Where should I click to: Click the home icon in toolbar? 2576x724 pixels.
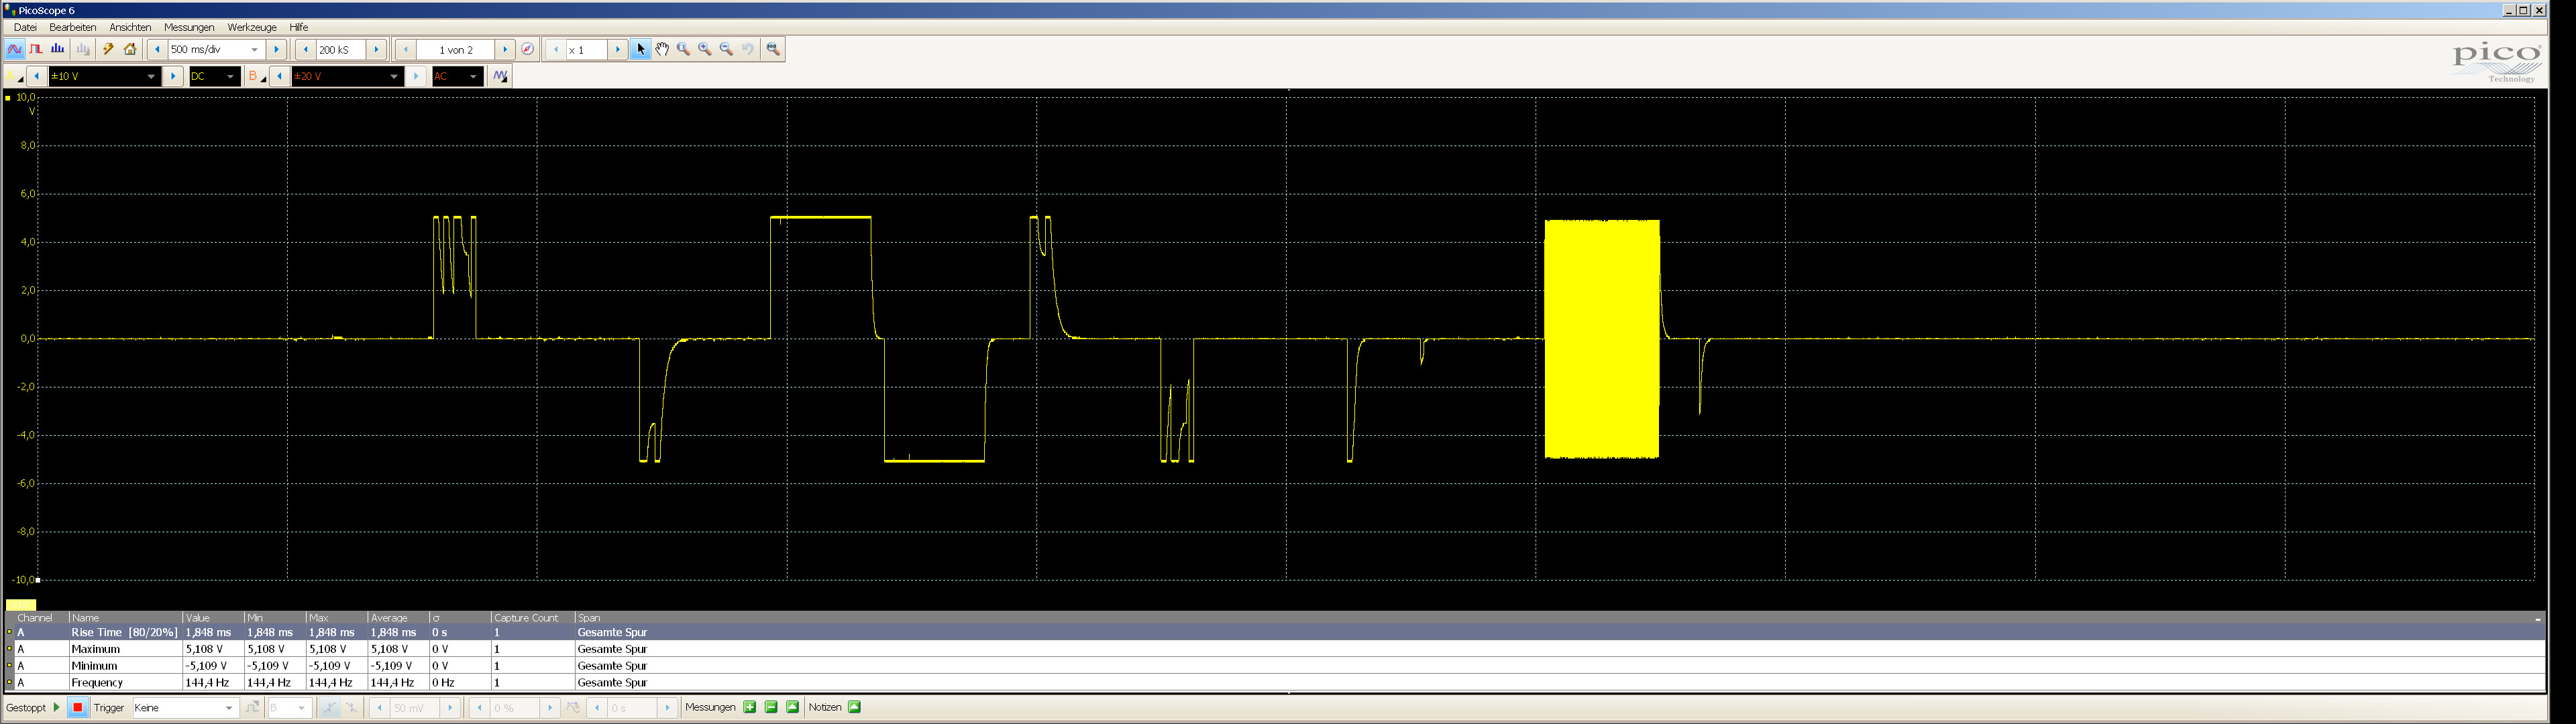coord(130,49)
